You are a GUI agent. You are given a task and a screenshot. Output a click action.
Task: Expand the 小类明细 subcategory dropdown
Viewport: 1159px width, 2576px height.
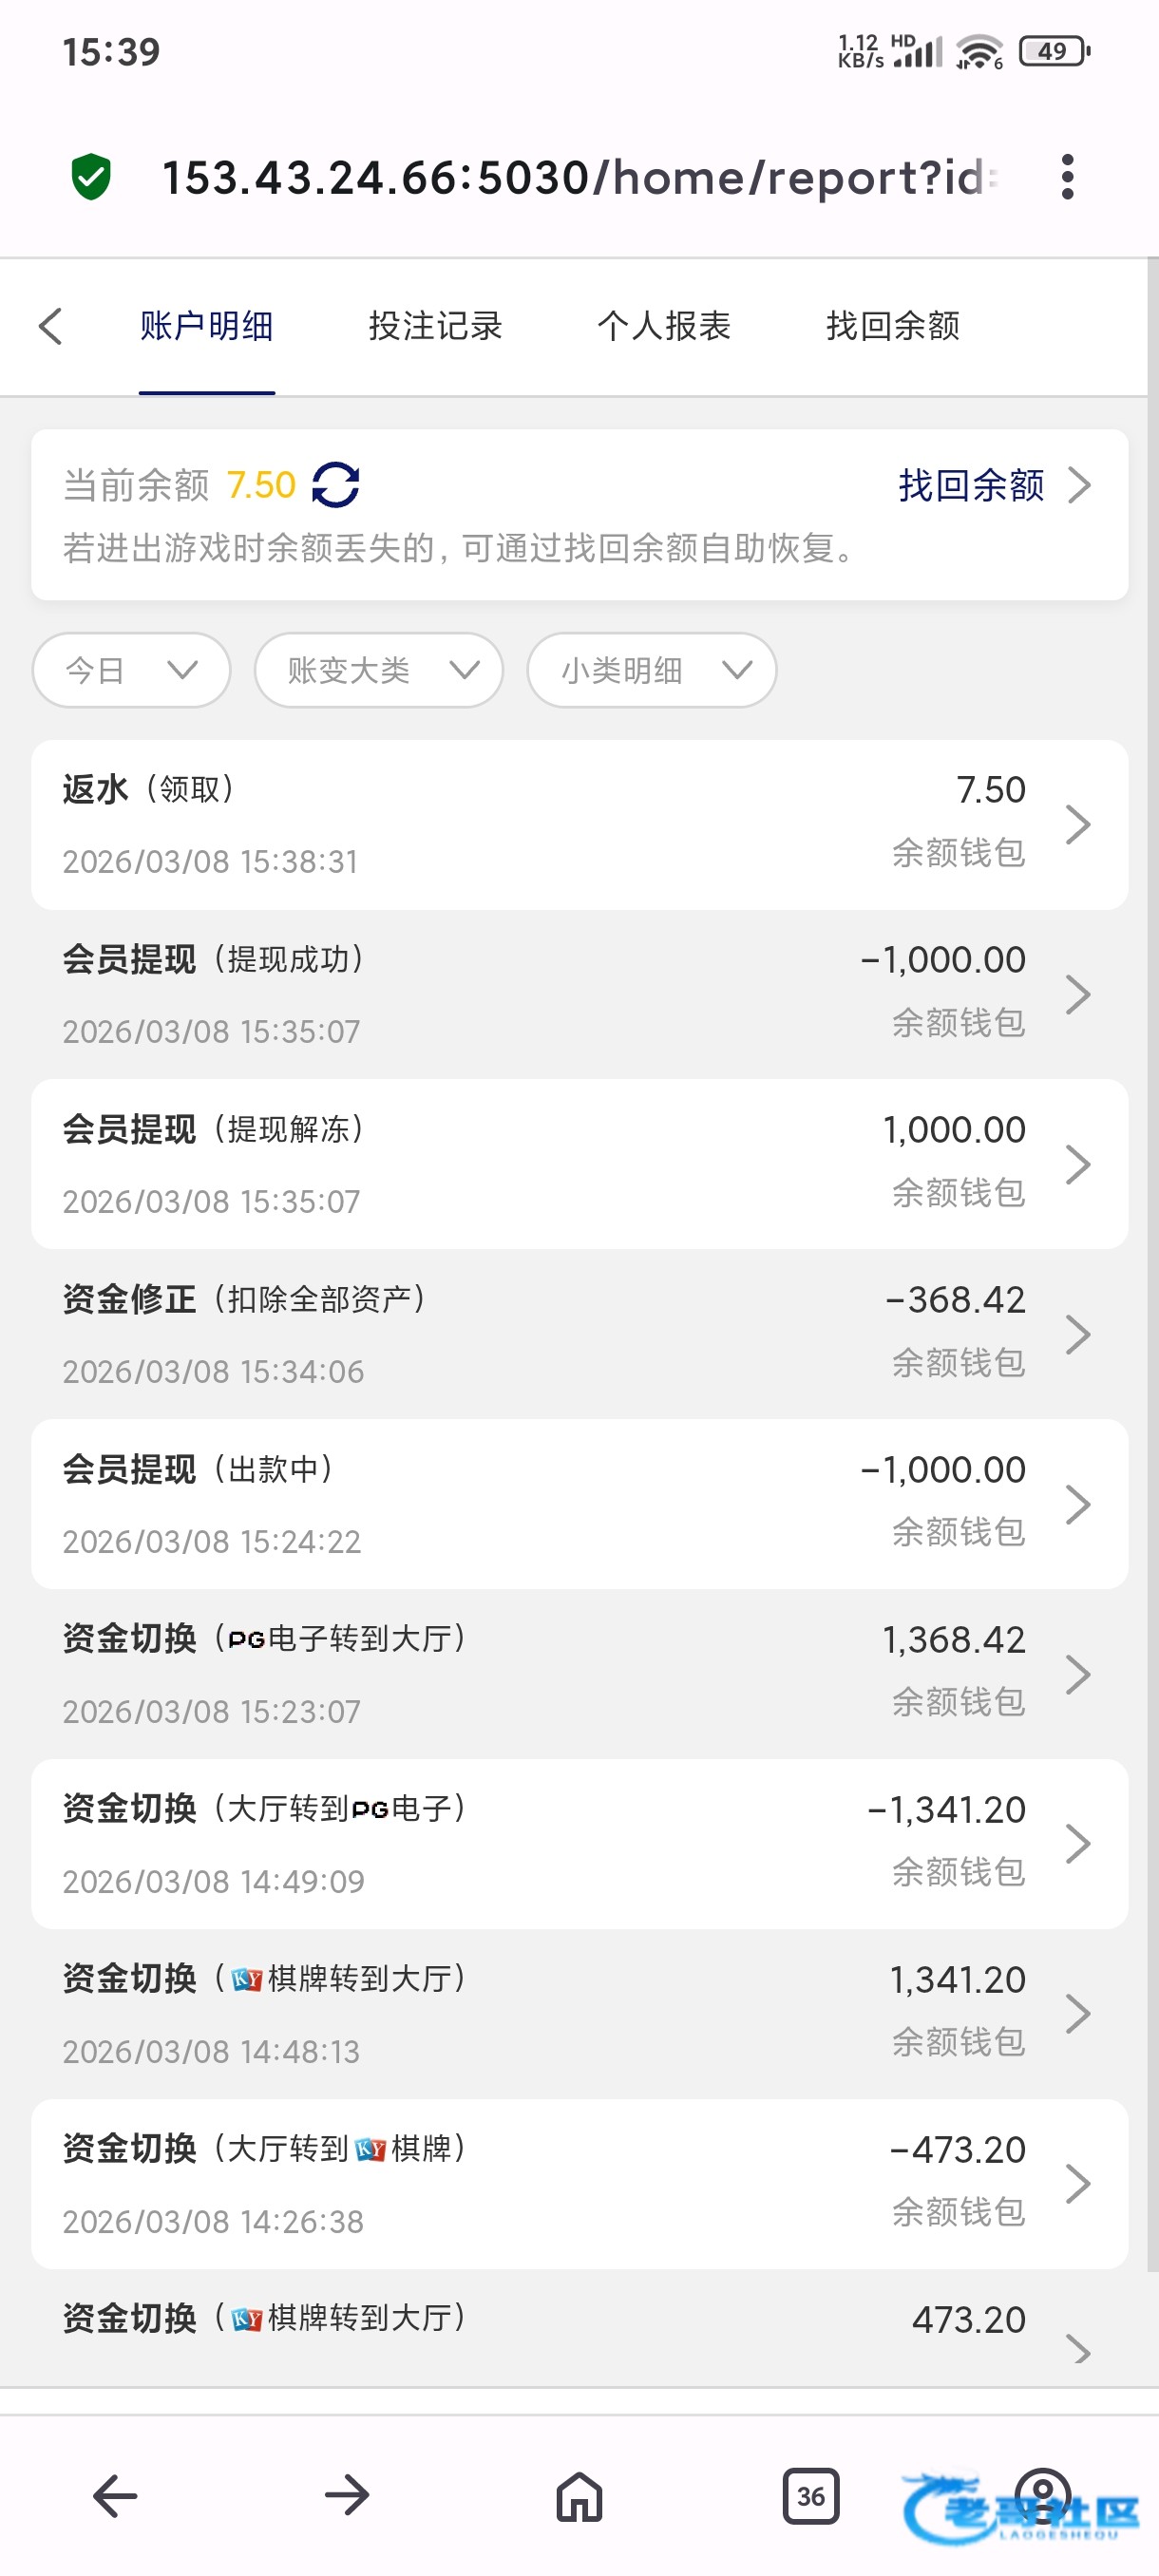651,670
